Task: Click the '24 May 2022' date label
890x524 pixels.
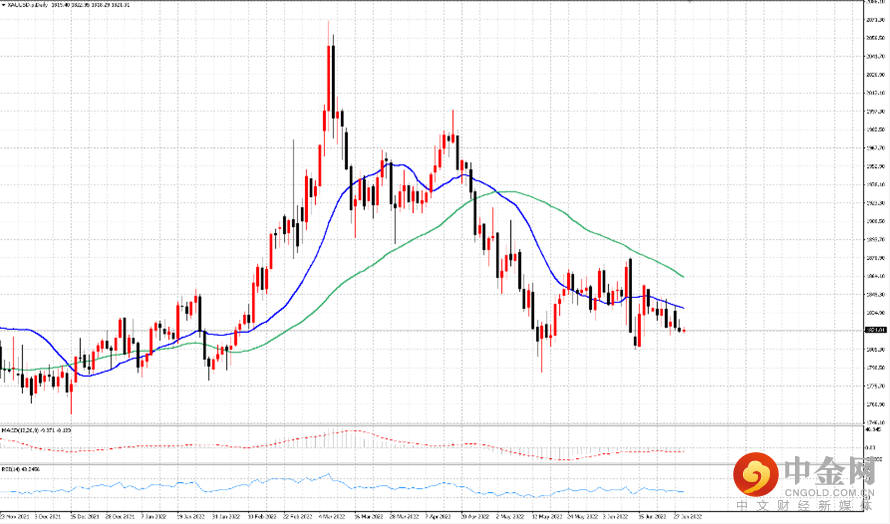Action: click(582, 517)
